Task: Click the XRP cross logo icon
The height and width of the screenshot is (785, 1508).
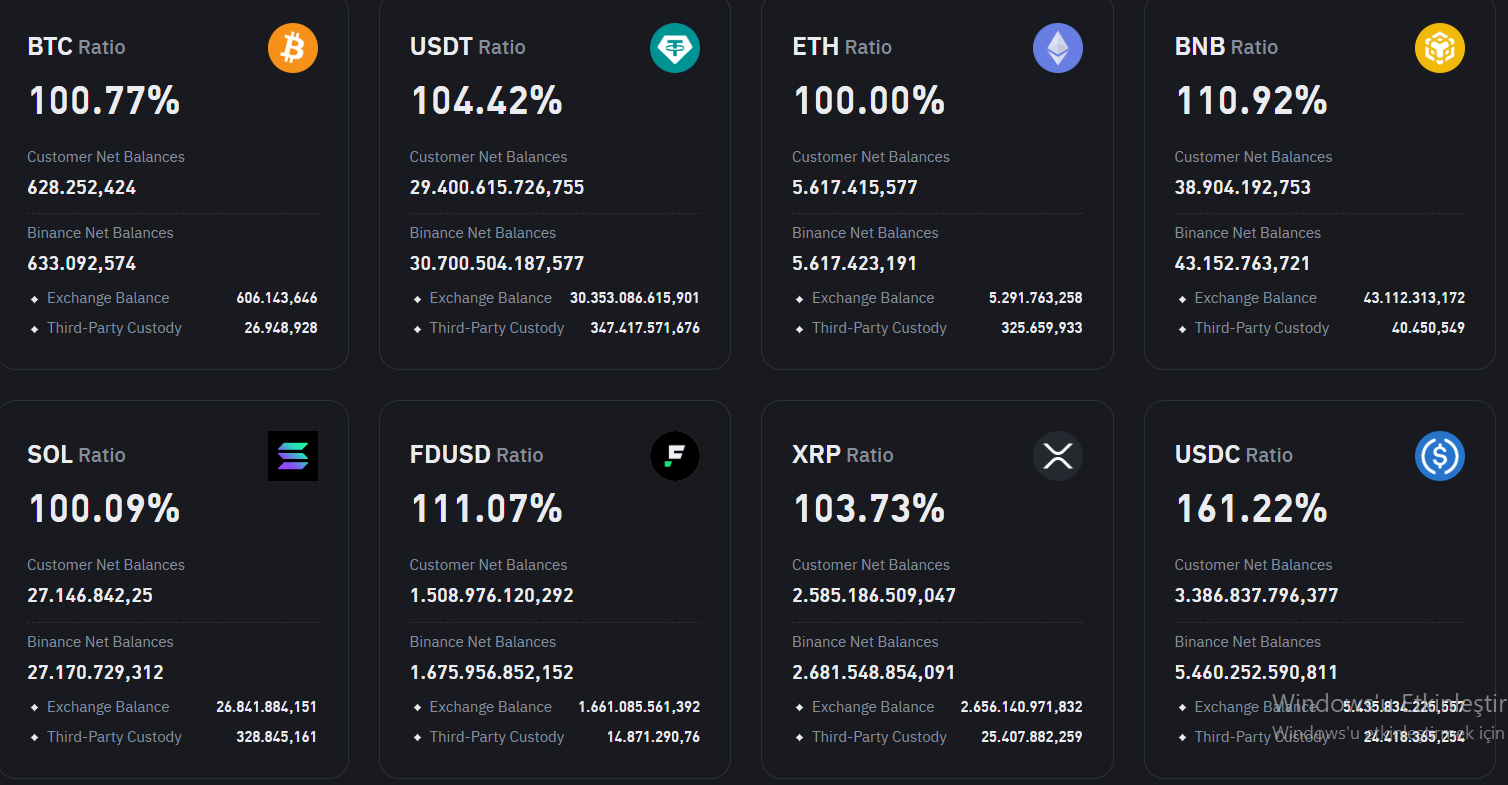Action: pyautogui.click(x=1057, y=456)
